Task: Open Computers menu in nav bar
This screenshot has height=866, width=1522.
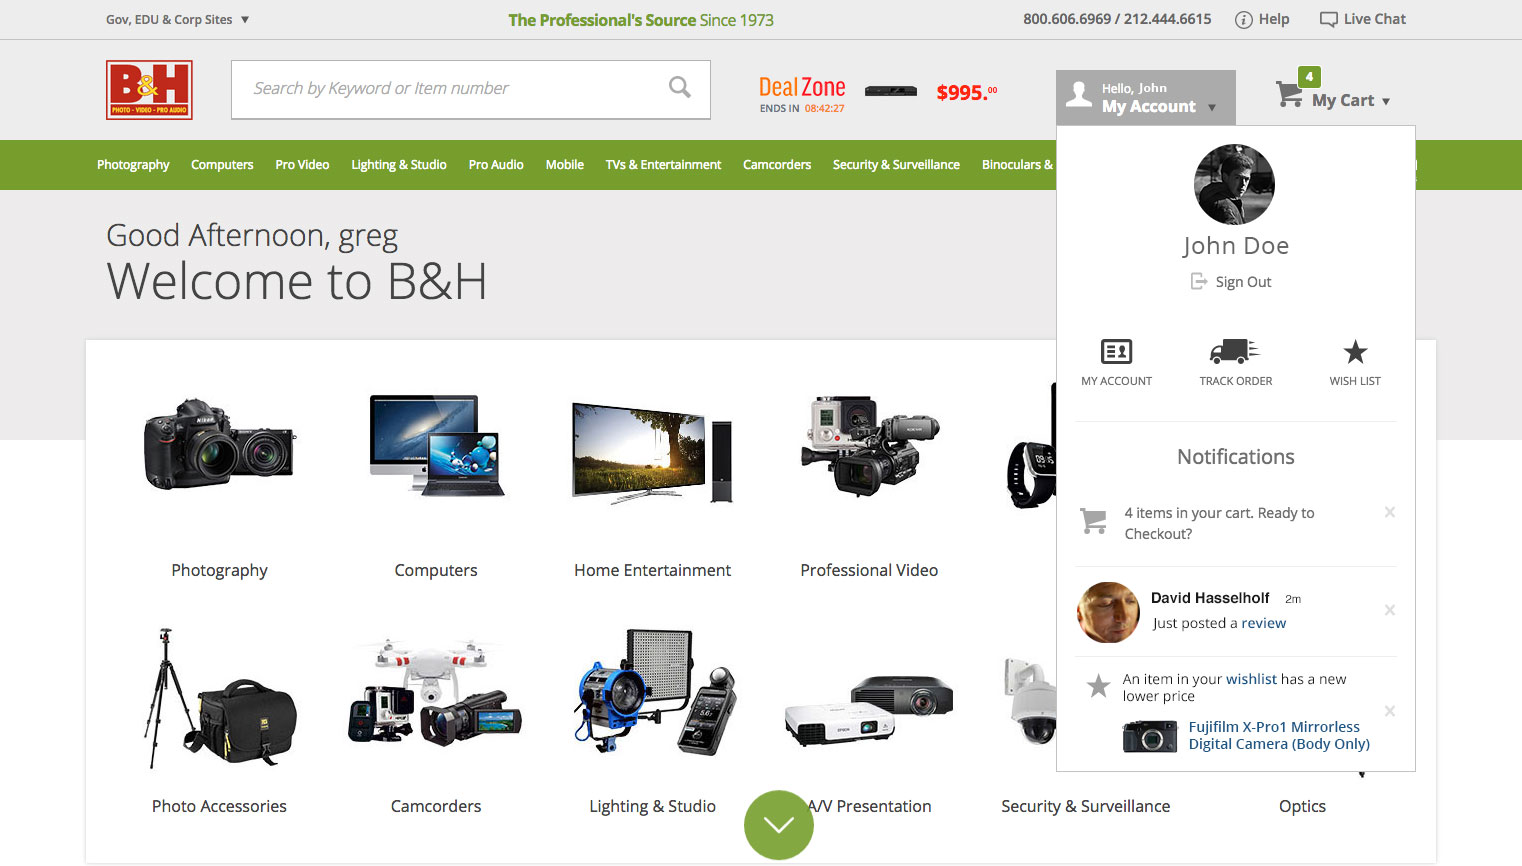Action: (x=222, y=165)
